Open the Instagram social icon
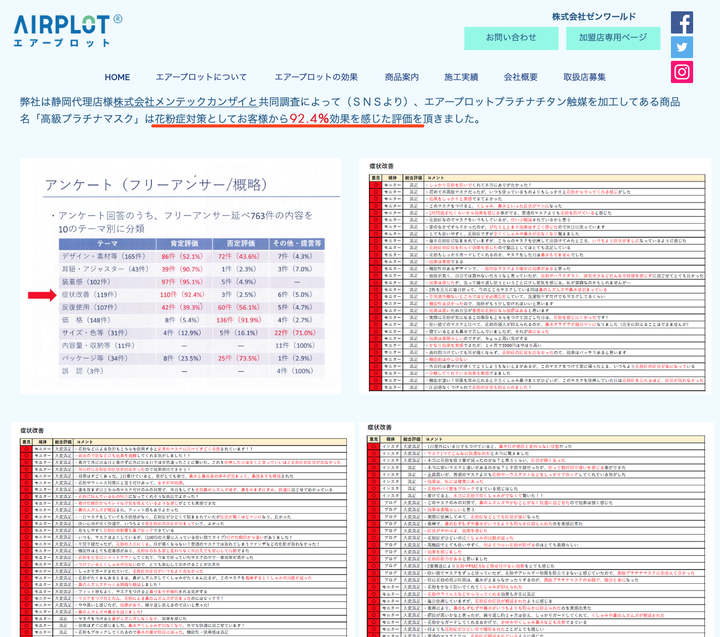 (682, 72)
